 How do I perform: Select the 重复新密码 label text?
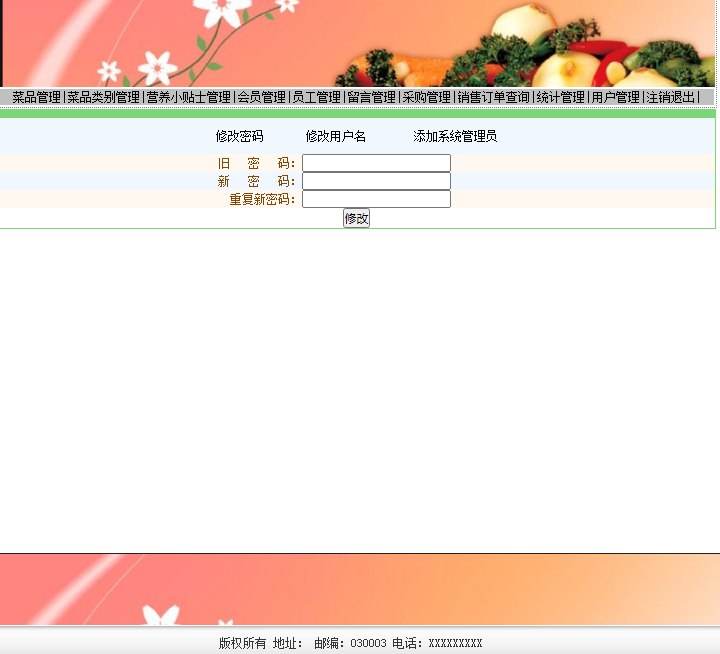click(x=262, y=199)
